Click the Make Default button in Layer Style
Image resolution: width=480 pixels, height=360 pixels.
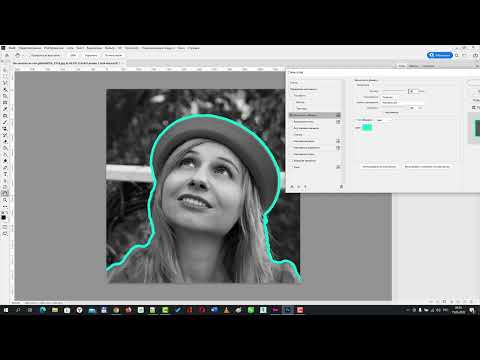[x=379, y=166]
